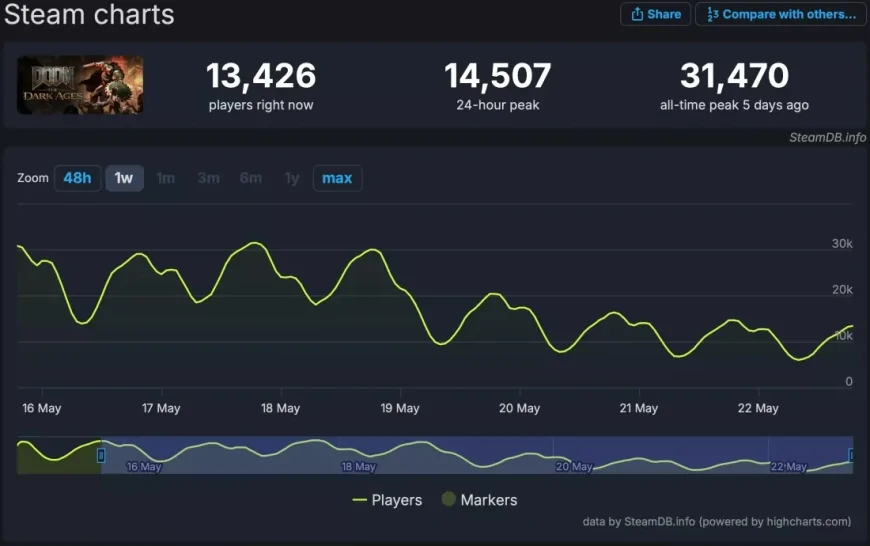Image resolution: width=870 pixels, height=546 pixels.
Task: Click the Players legend line symbol
Action: [360, 500]
